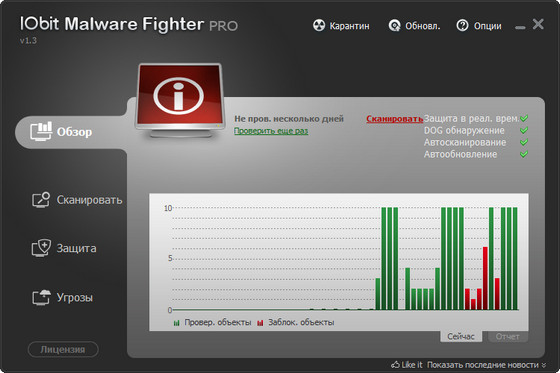The width and height of the screenshot is (560, 373).
Task: Expand Показать последние новости arrow
Action: [x=544, y=365]
